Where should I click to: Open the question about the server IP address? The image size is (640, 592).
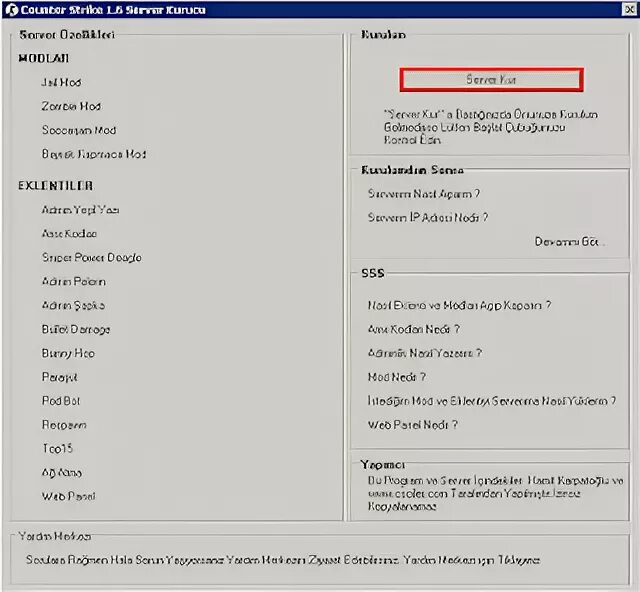click(x=428, y=217)
